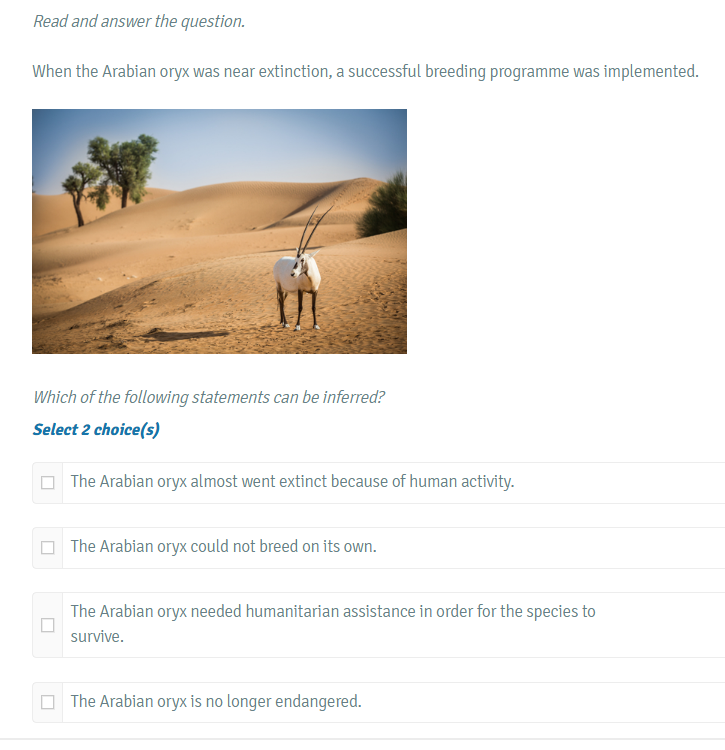Click the question 'Which of the following statements can be inferred?'

(x=209, y=397)
